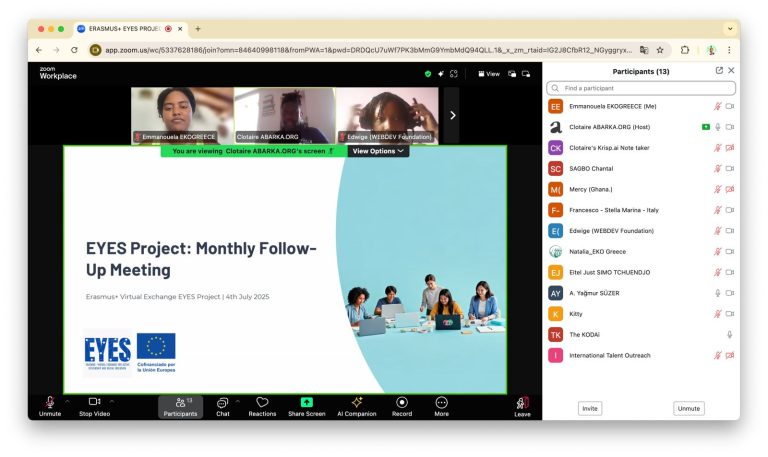The width and height of the screenshot is (768, 457).
Task: Toggle muted mic for Emmanouela EKOGREECE (Me)
Action: click(x=718, y=106)
